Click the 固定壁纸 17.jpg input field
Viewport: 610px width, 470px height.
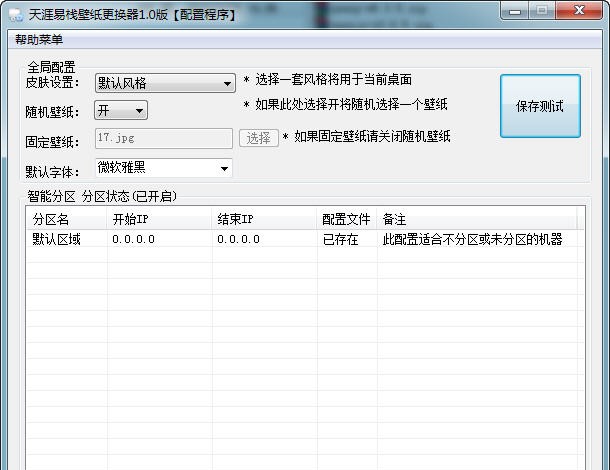(x=164, y=138)
